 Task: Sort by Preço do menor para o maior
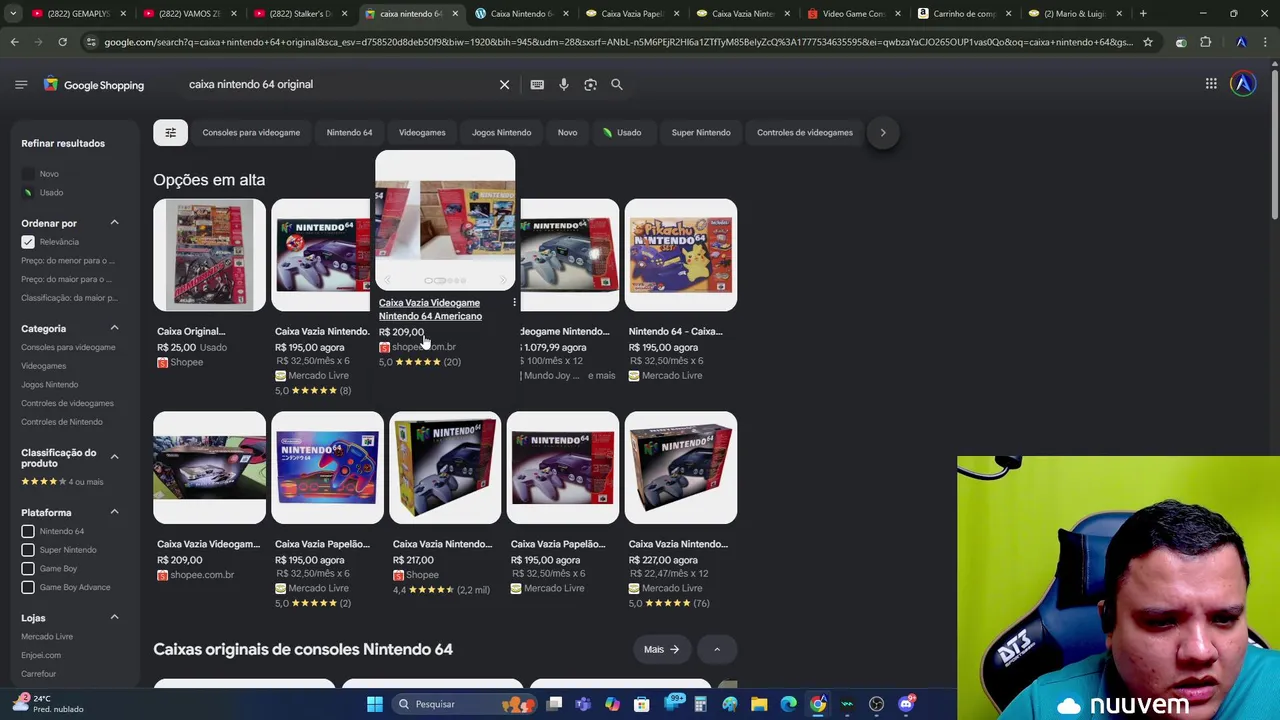(67, 261)
